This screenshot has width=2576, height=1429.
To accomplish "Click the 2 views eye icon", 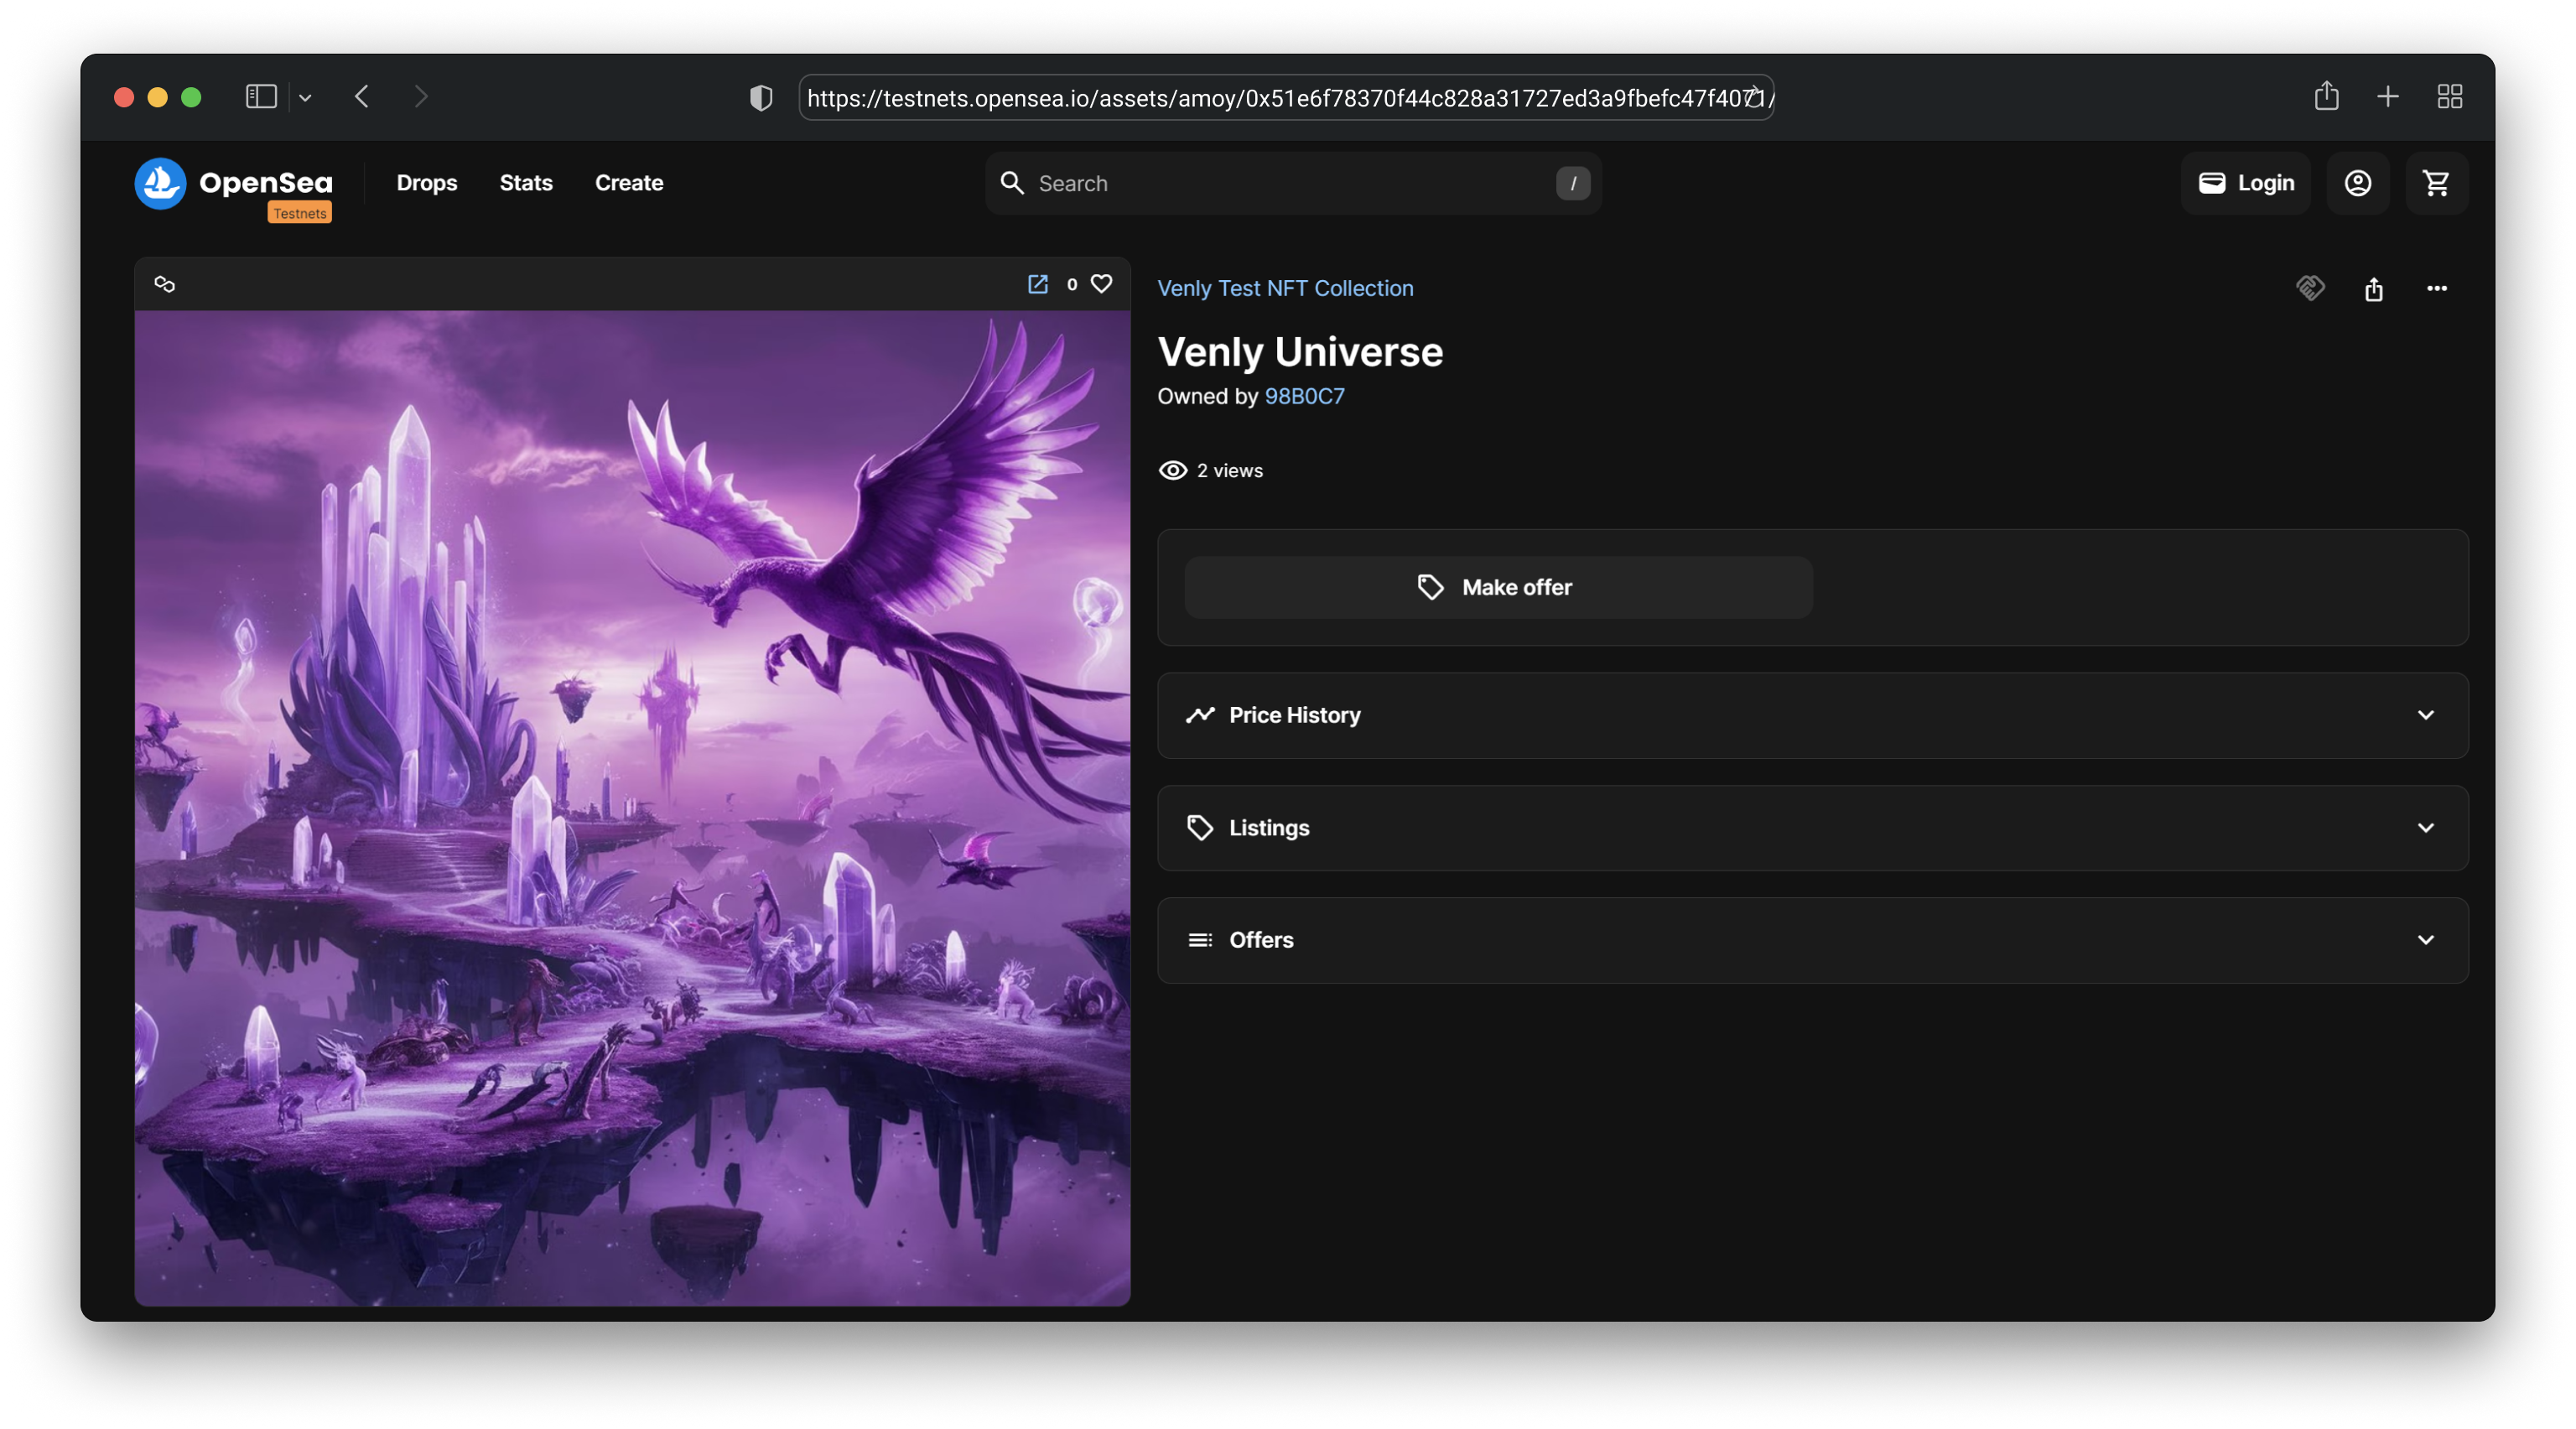I will 1172,471.
